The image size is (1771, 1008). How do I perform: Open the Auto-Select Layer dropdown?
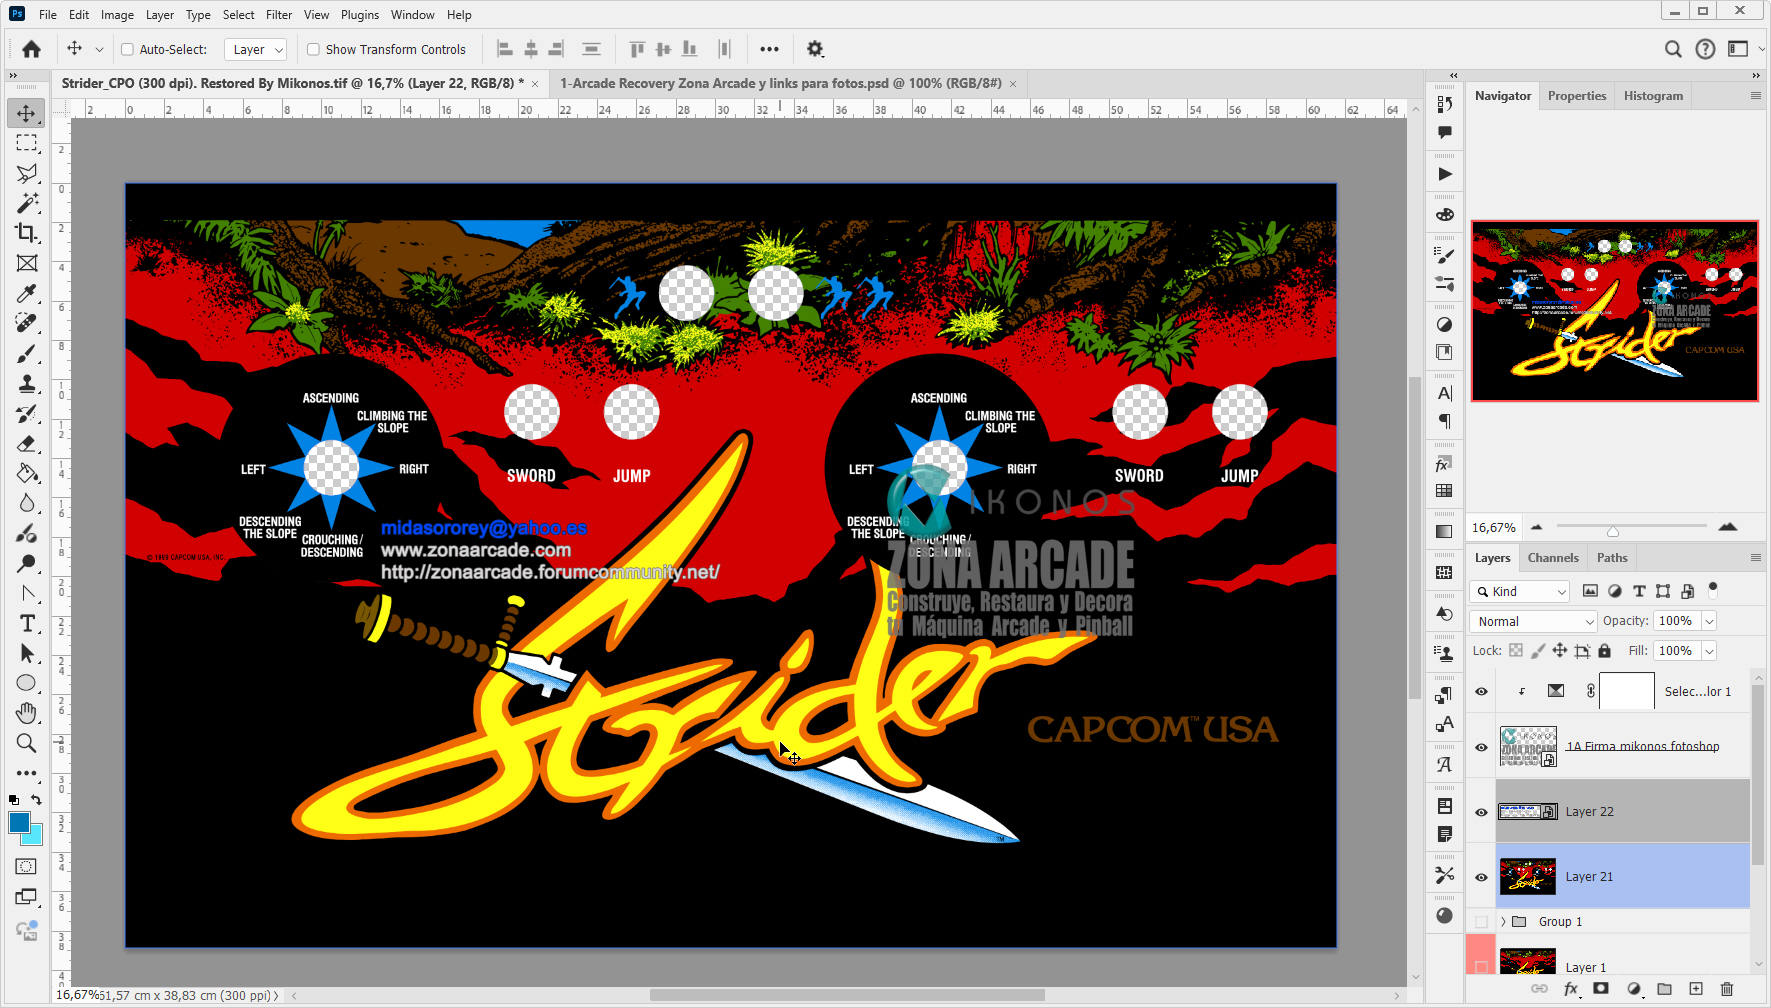click(255, 49)
